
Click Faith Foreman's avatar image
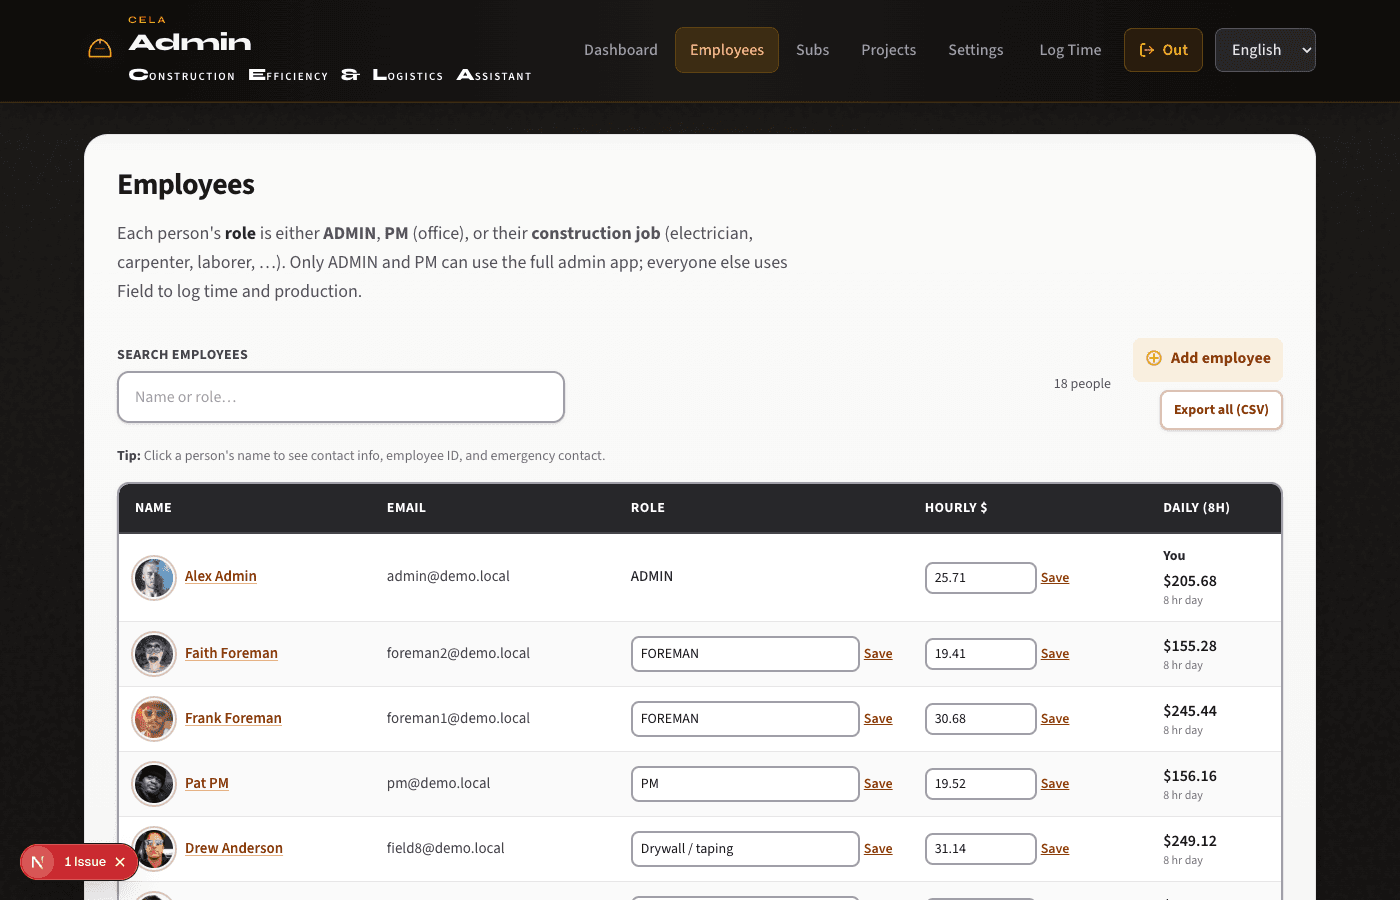pyautogui.click(x=153, y=653)
